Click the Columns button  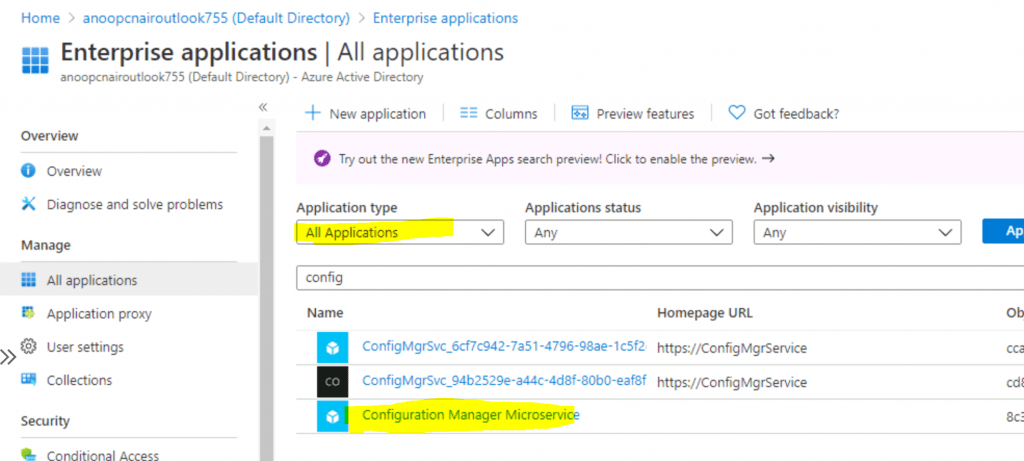499,113
